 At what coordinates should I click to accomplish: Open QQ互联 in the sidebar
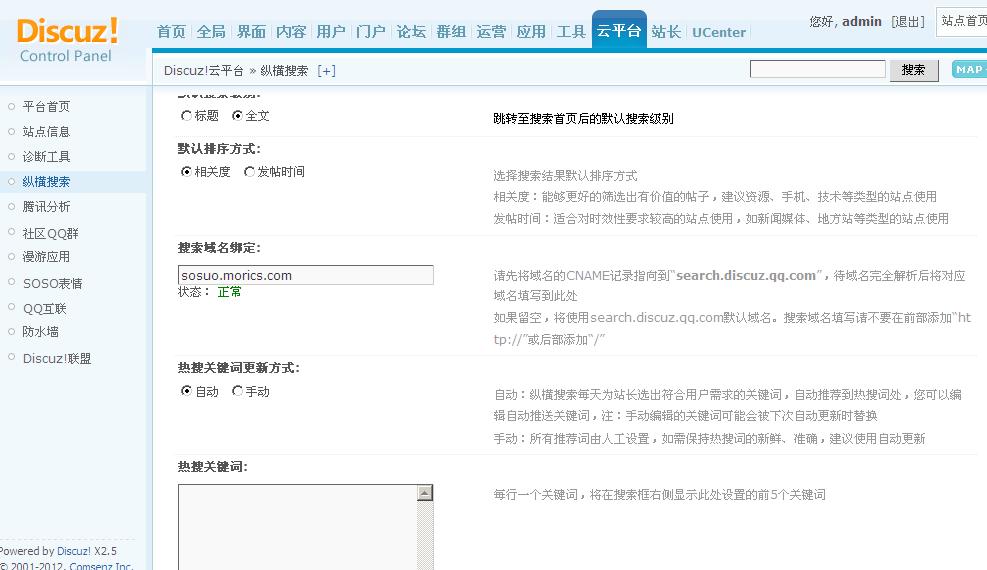click(x=44, y=308)
